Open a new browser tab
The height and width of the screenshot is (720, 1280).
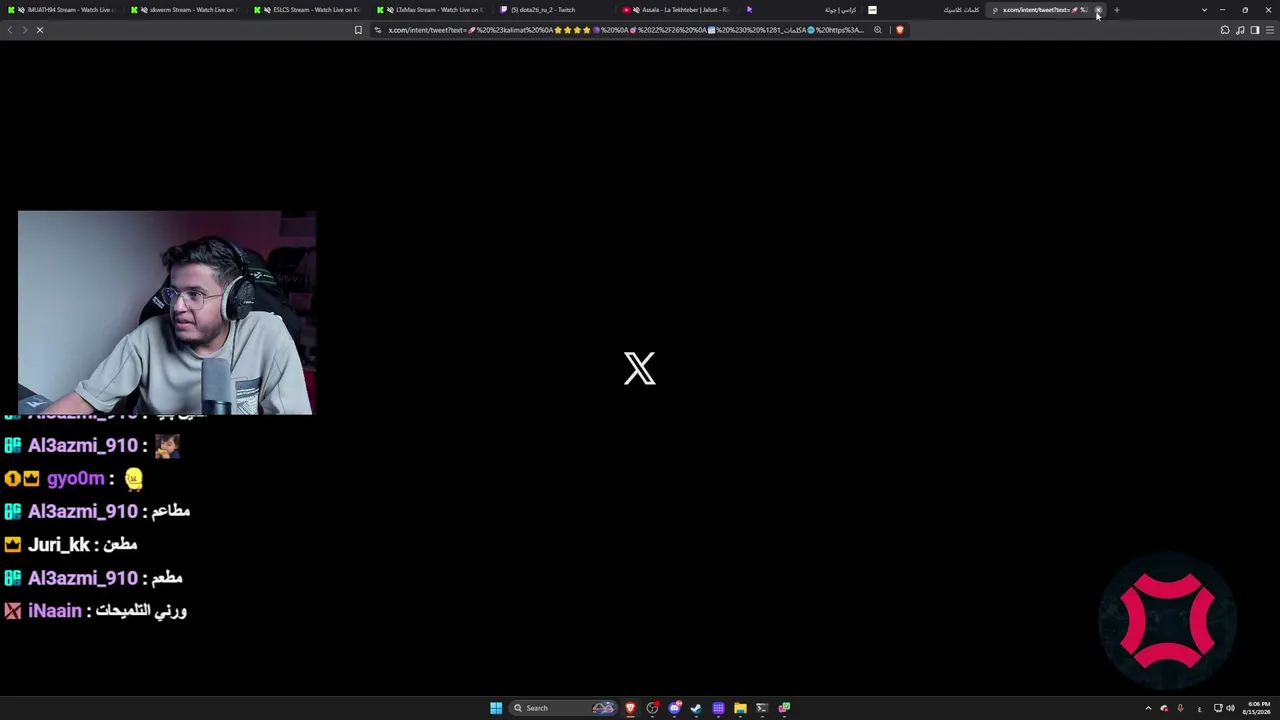(1116, 10)
